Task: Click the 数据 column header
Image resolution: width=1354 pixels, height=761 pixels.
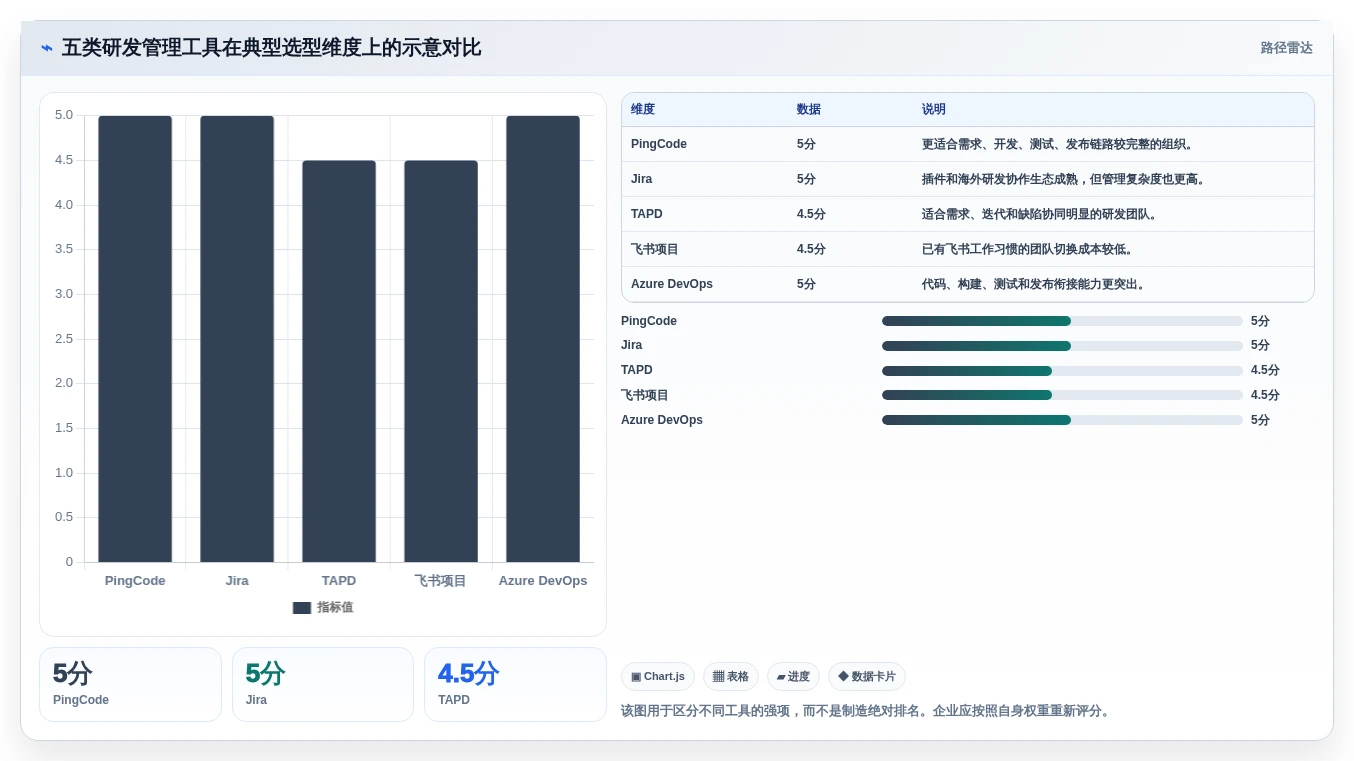Action: point(809,110)
